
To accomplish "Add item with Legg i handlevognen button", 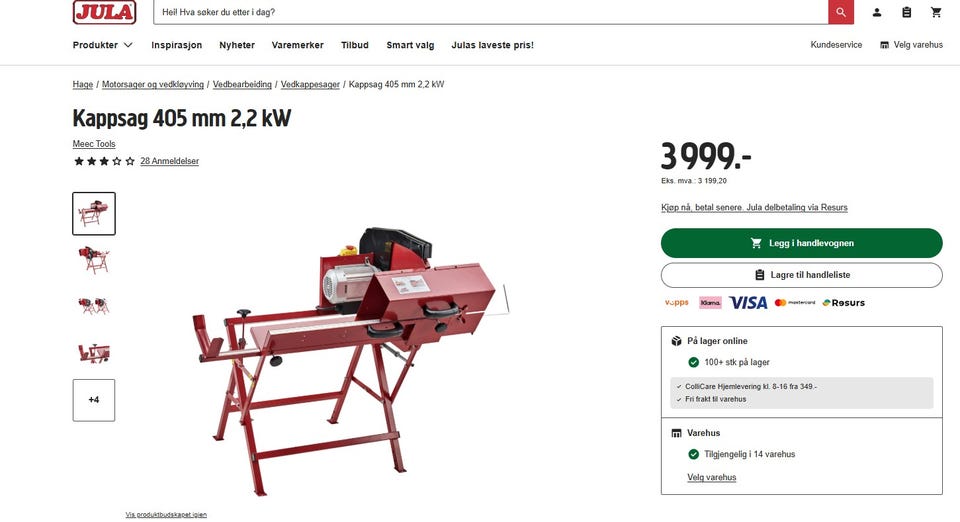I will click(801, 243).
